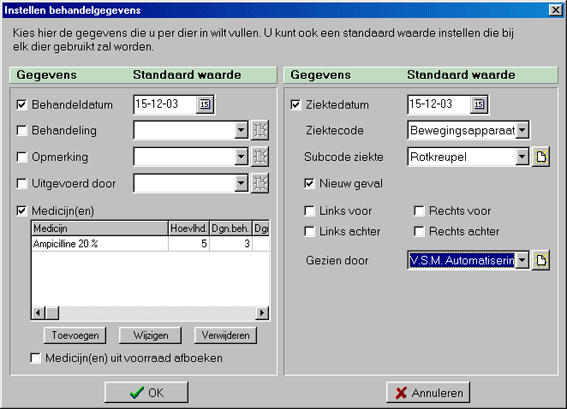The image size is (567, 409).
Task: Open the Subcode ziekte dropdown list
Action: [522, 157]
